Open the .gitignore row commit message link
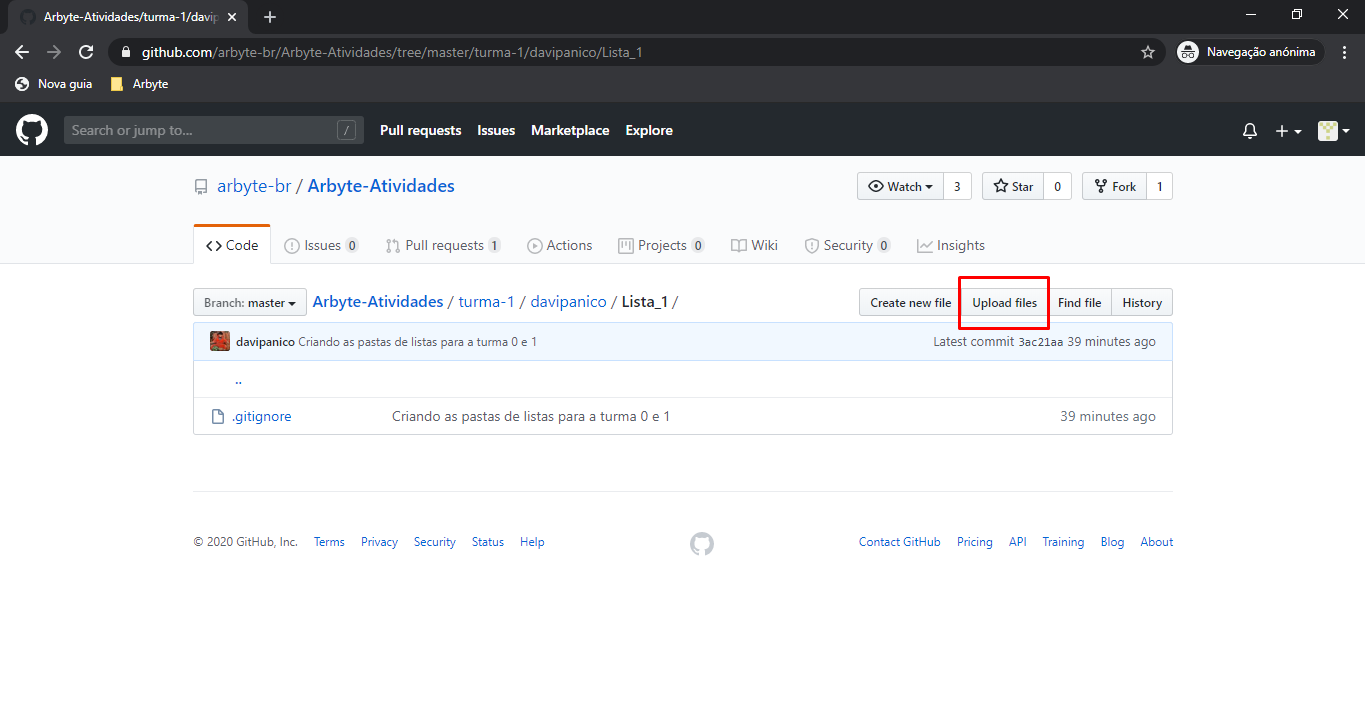 [531, 416]
